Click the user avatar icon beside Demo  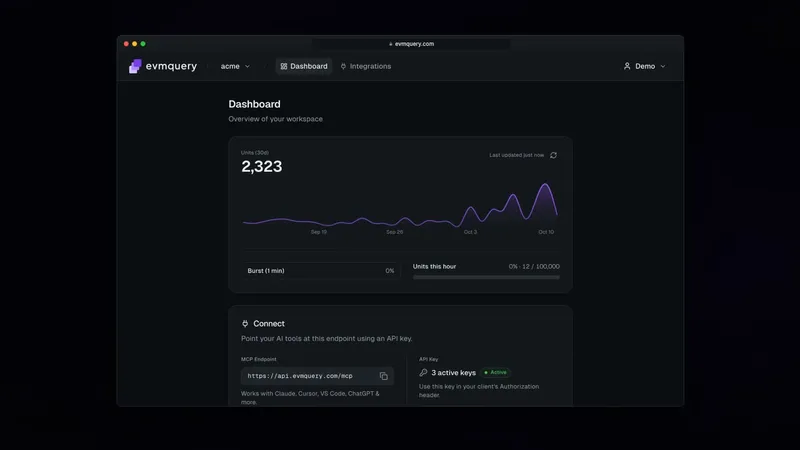(x=627, y=66)
